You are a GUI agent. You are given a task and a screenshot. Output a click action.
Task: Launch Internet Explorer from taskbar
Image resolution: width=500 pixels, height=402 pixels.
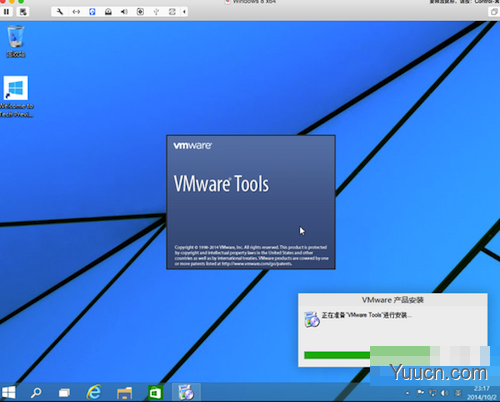click(x=94, y=392)
